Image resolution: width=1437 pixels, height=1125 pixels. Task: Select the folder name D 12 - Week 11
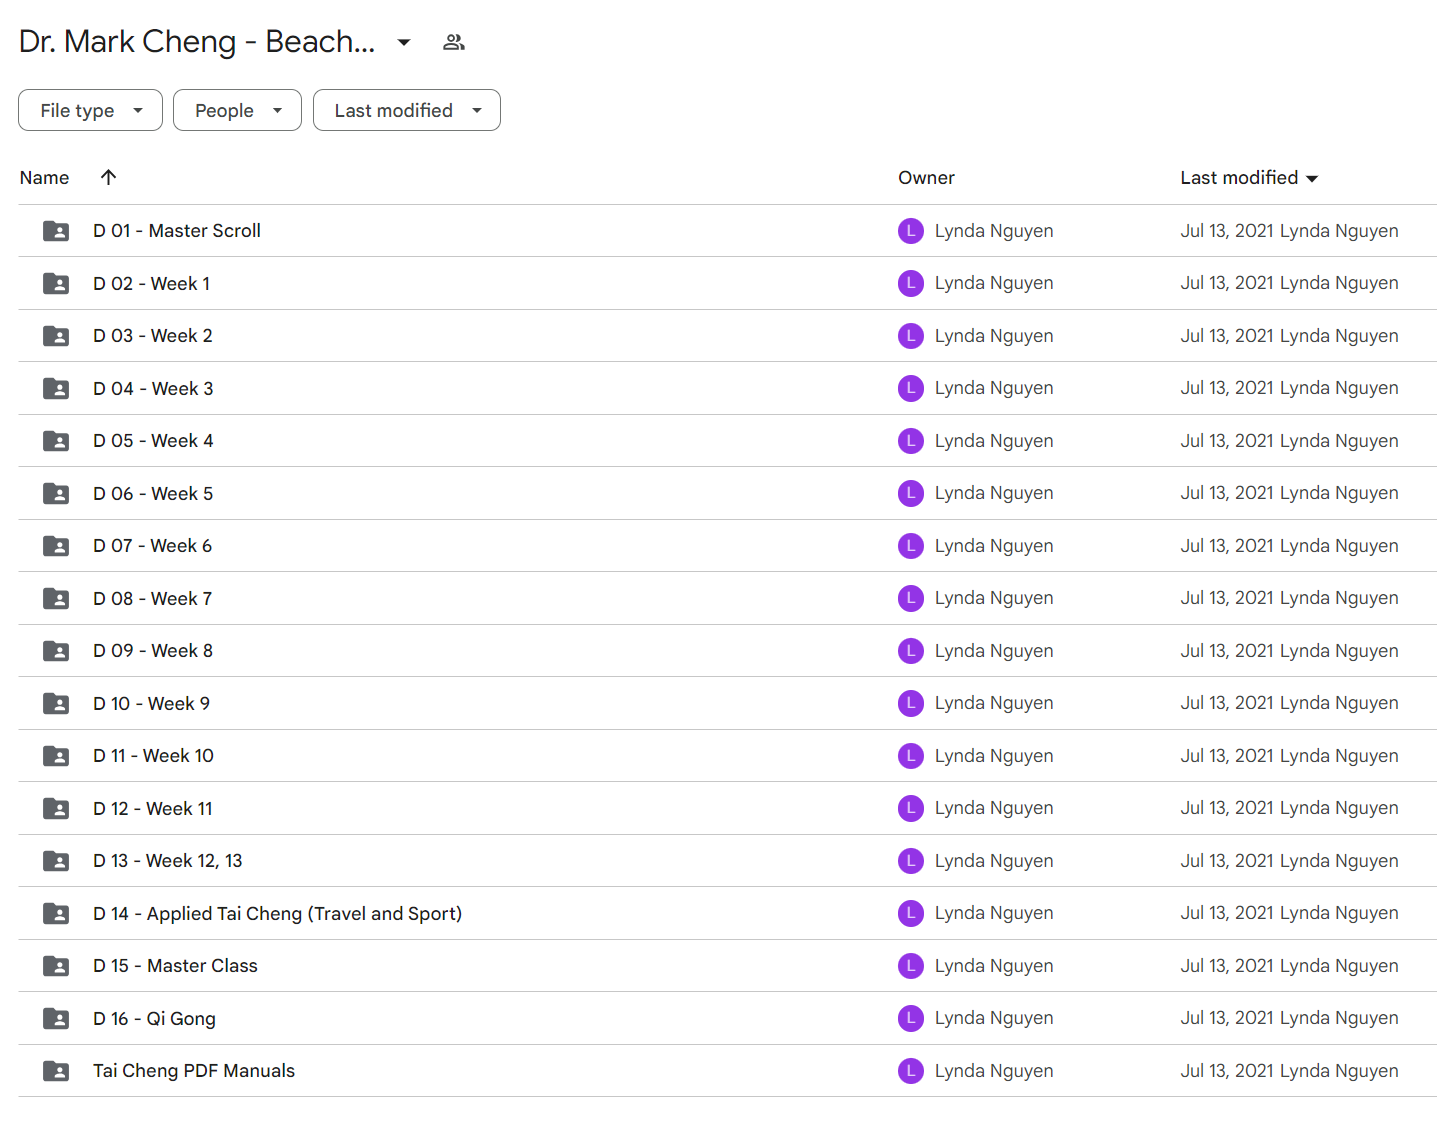point(153,809)
